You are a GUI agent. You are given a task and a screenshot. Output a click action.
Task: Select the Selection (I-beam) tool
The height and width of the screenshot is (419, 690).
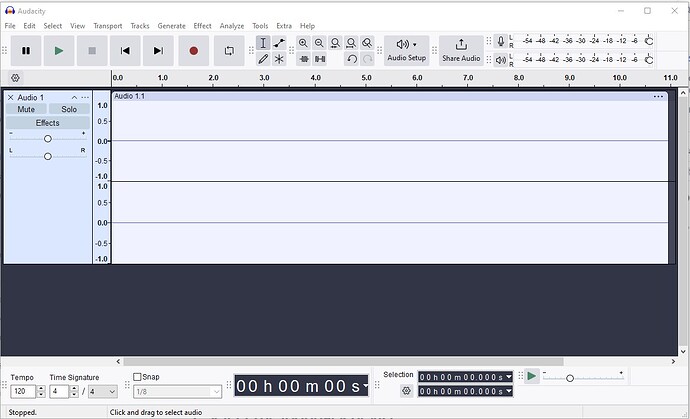point(263,43)
